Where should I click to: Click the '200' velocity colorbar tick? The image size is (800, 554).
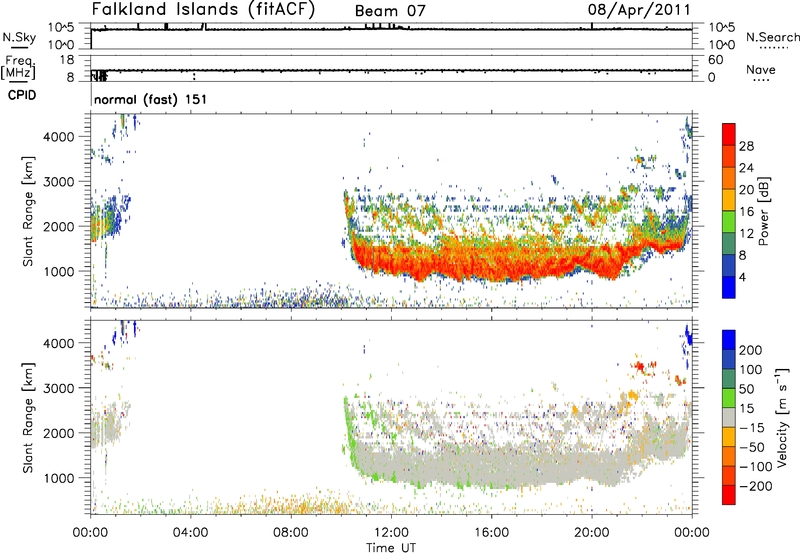(751, 350)
